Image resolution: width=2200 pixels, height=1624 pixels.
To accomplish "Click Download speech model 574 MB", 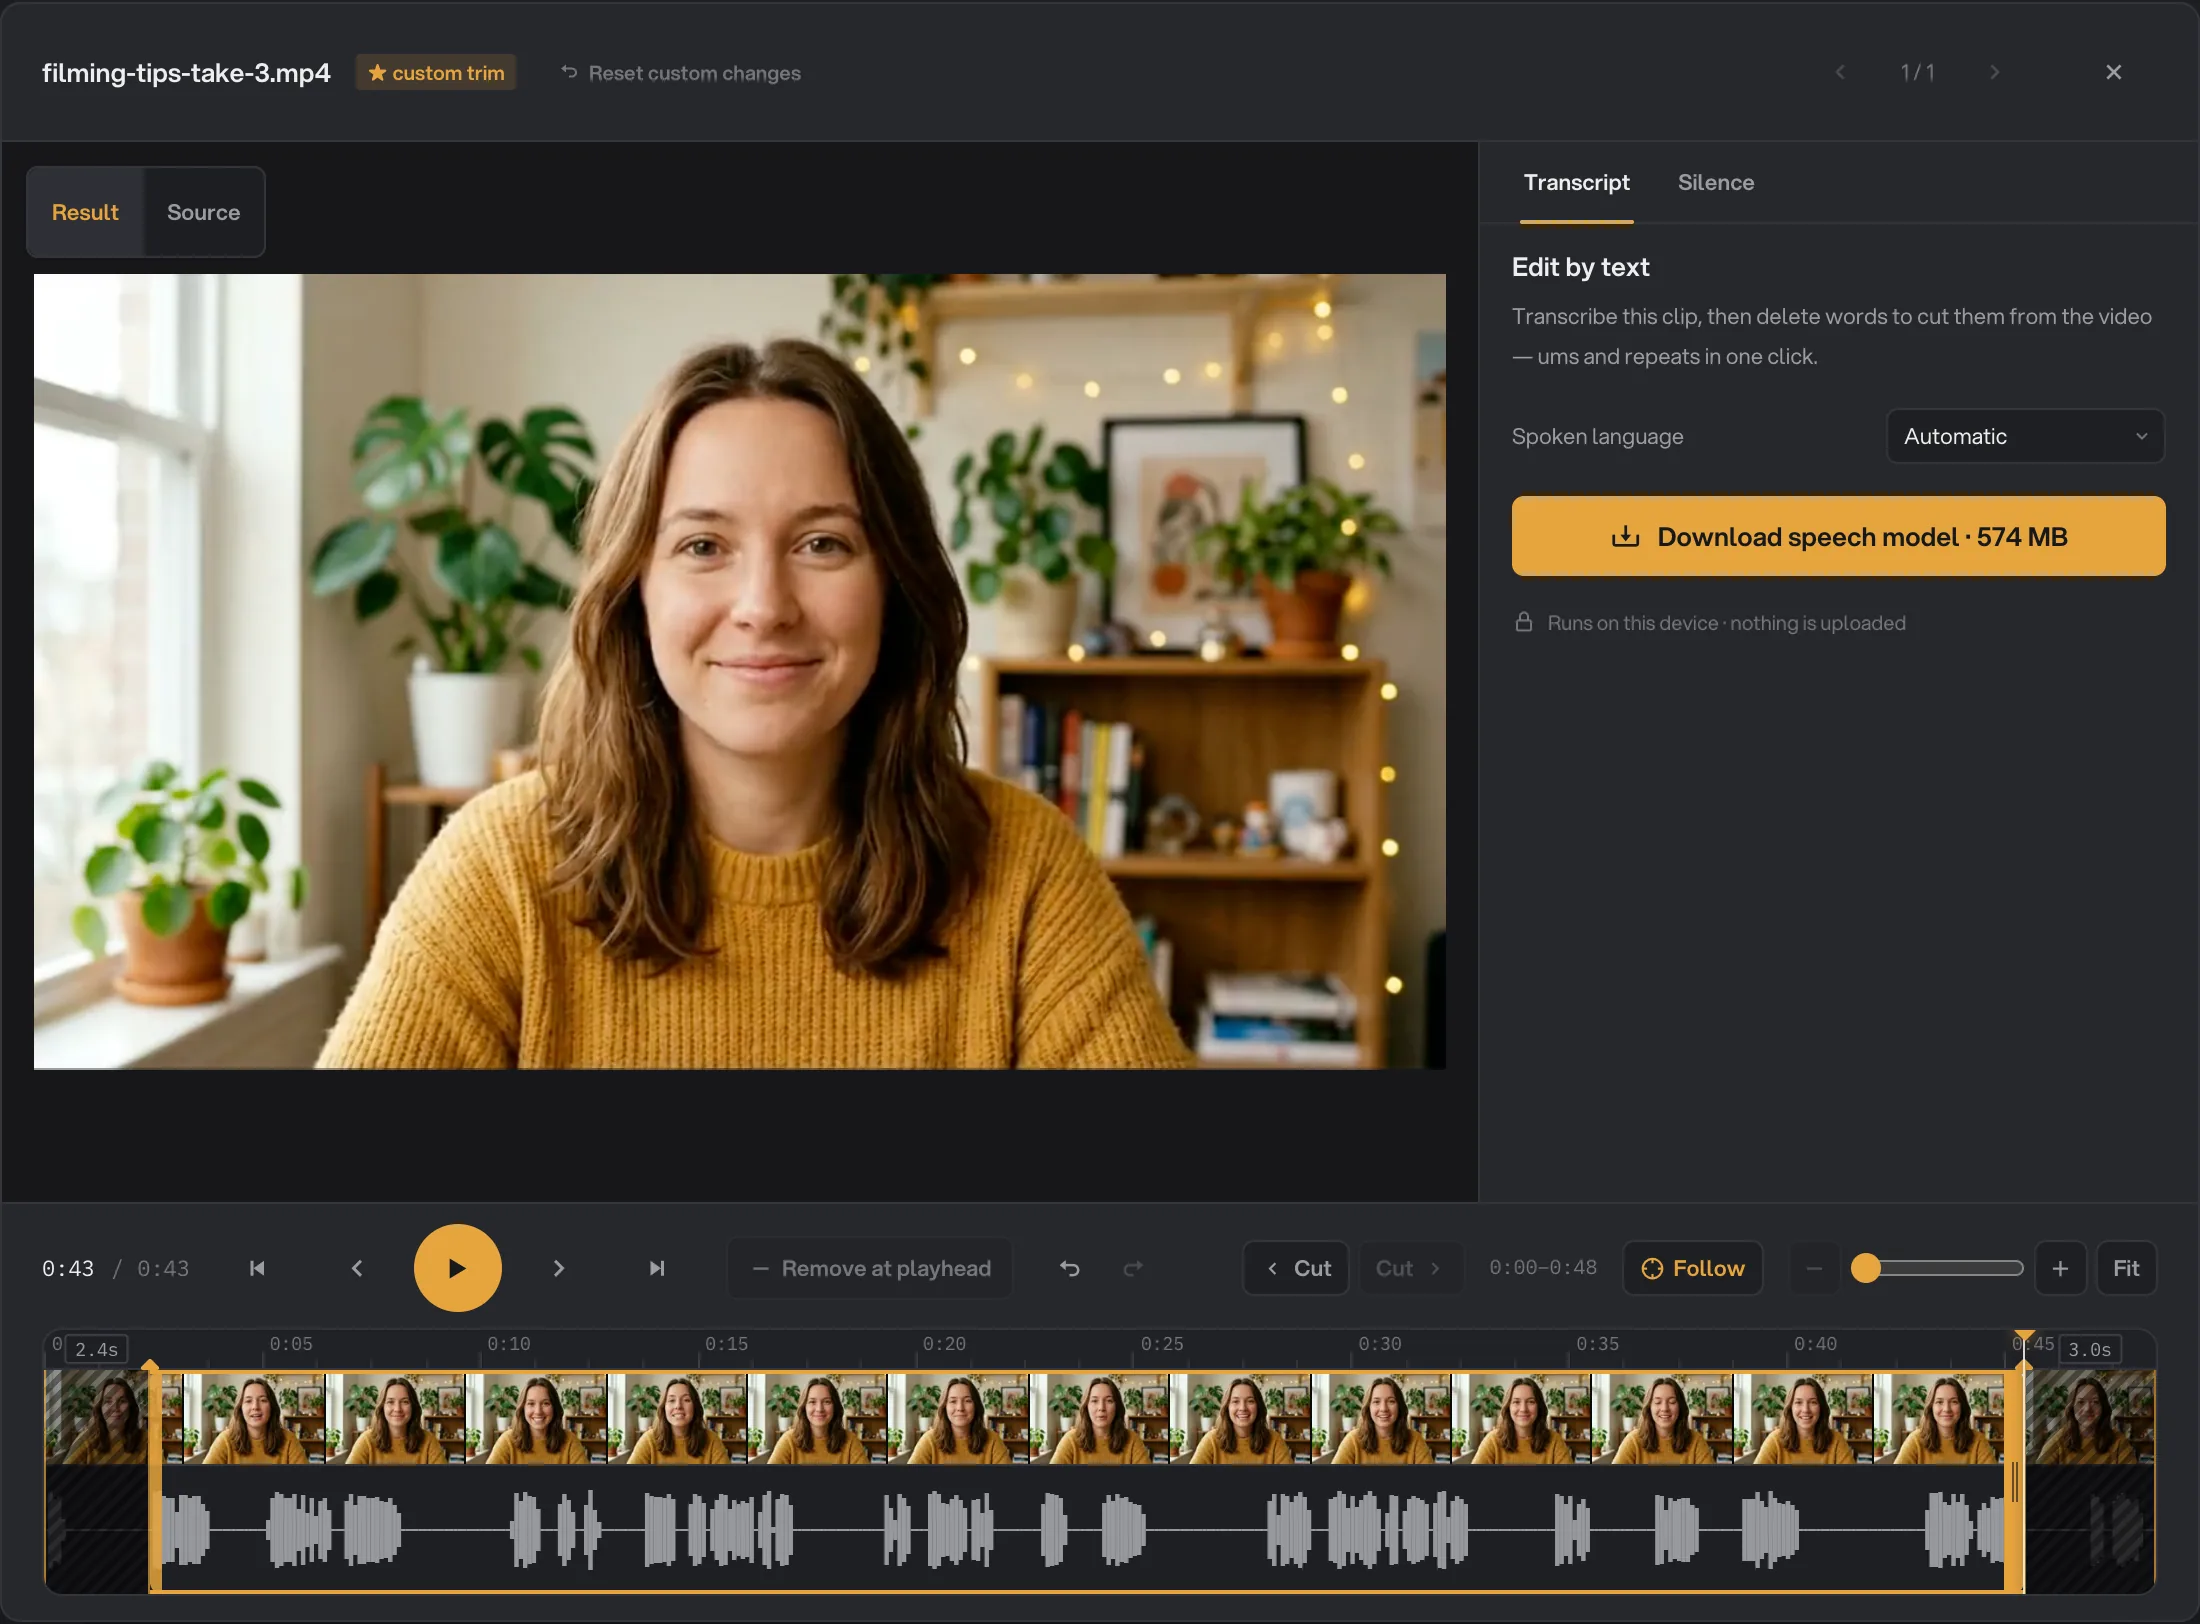I will click(1838, 536).
